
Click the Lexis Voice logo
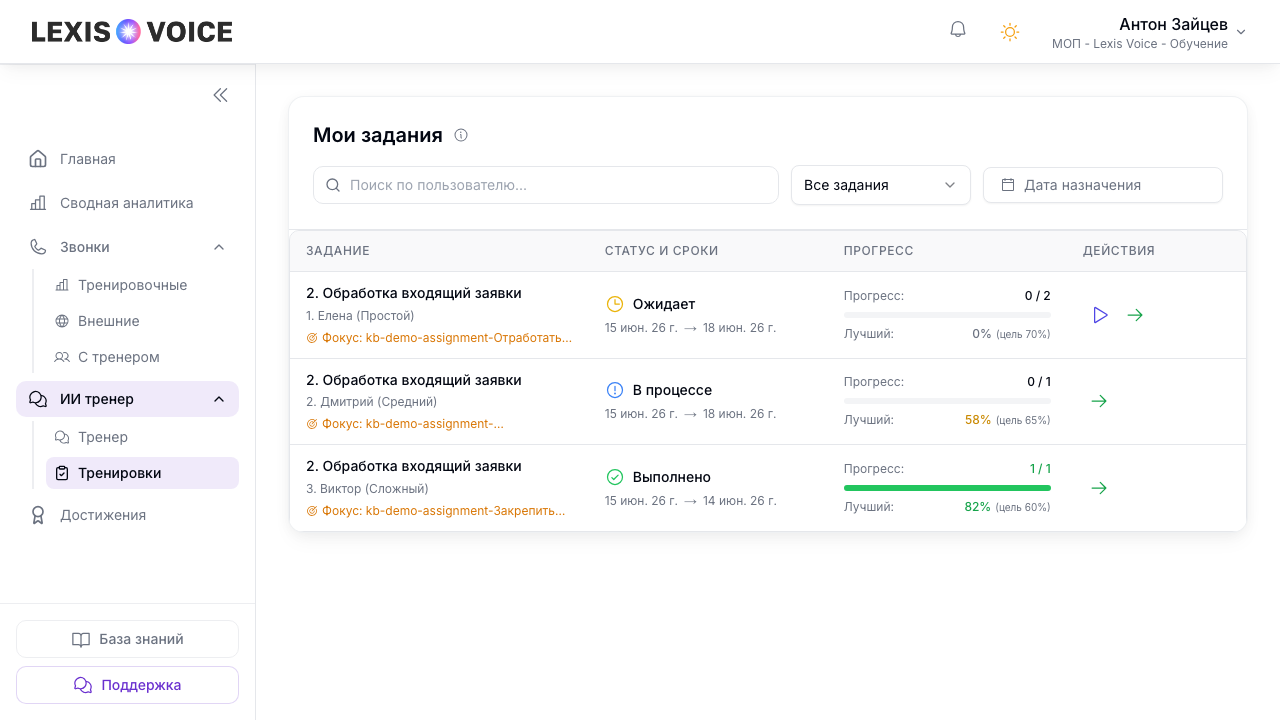(132, 32)
